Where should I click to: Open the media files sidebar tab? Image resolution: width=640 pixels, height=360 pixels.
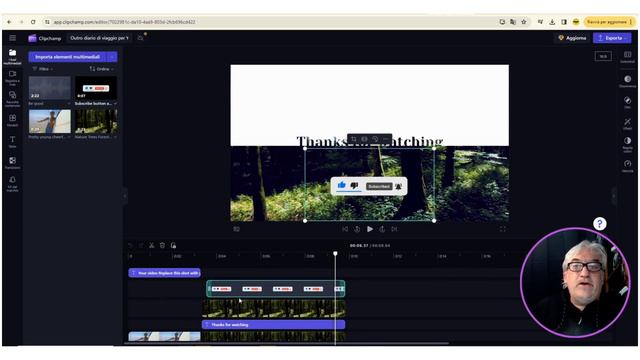(12, 56)
